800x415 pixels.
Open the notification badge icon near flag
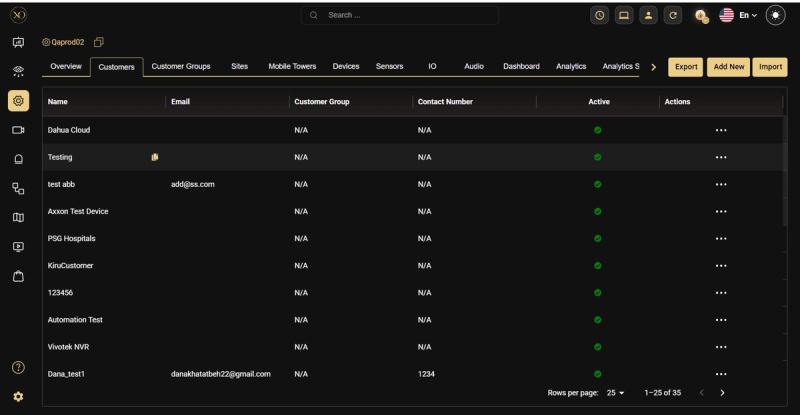tap(702, 16)
